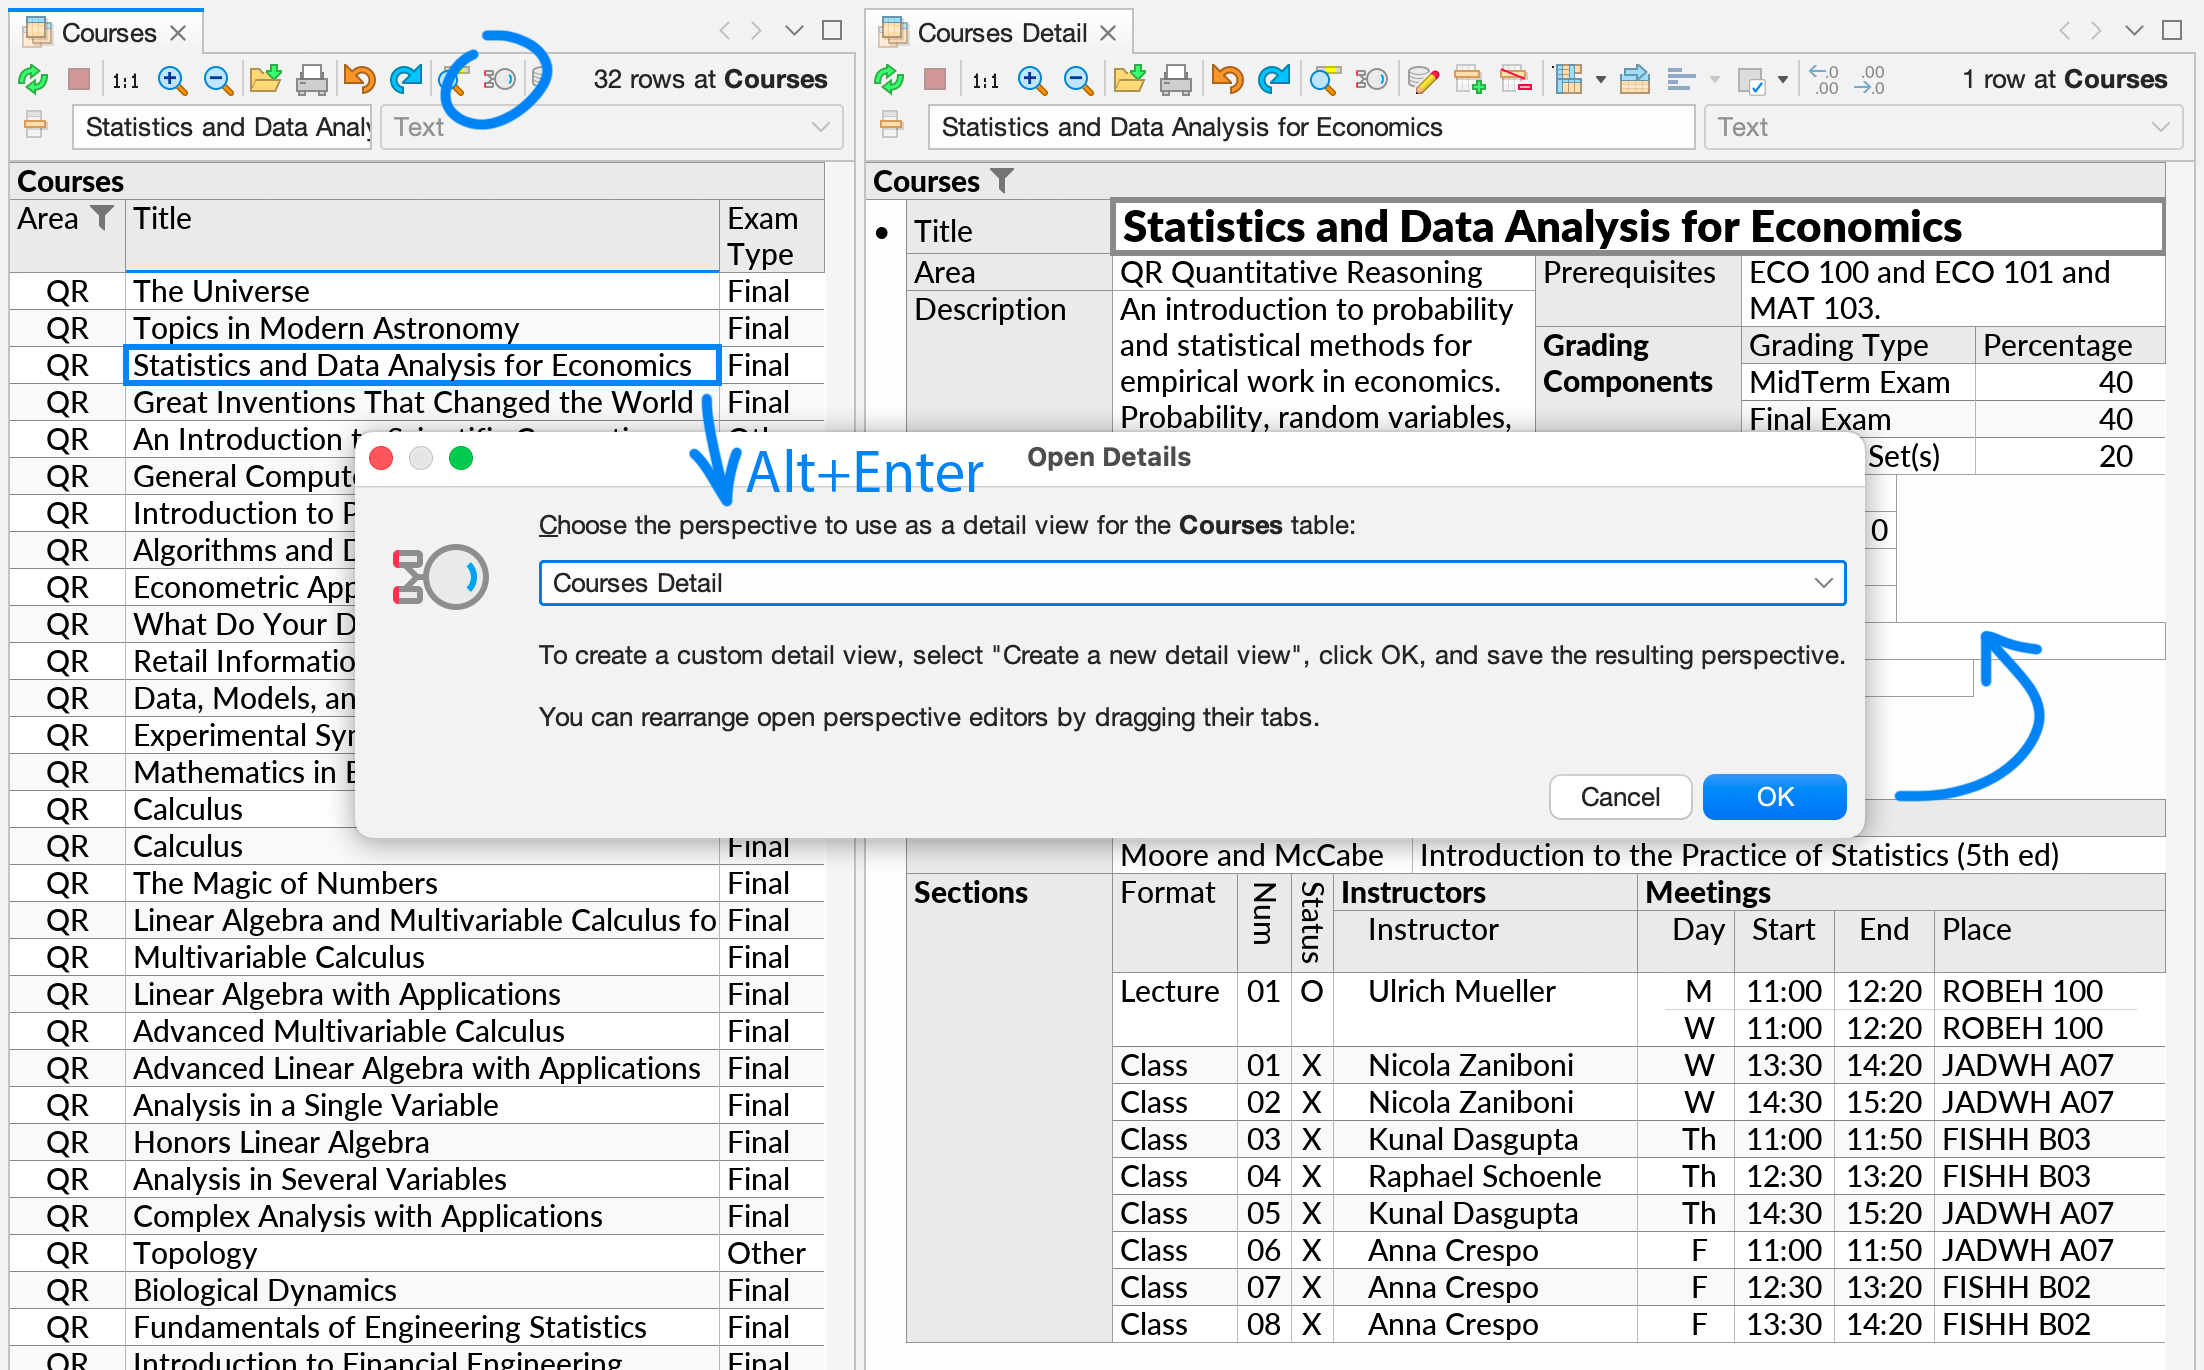Refresh the Courses table data
The width and height of the screenshot is (2204, 1370).
click(32, 79)
